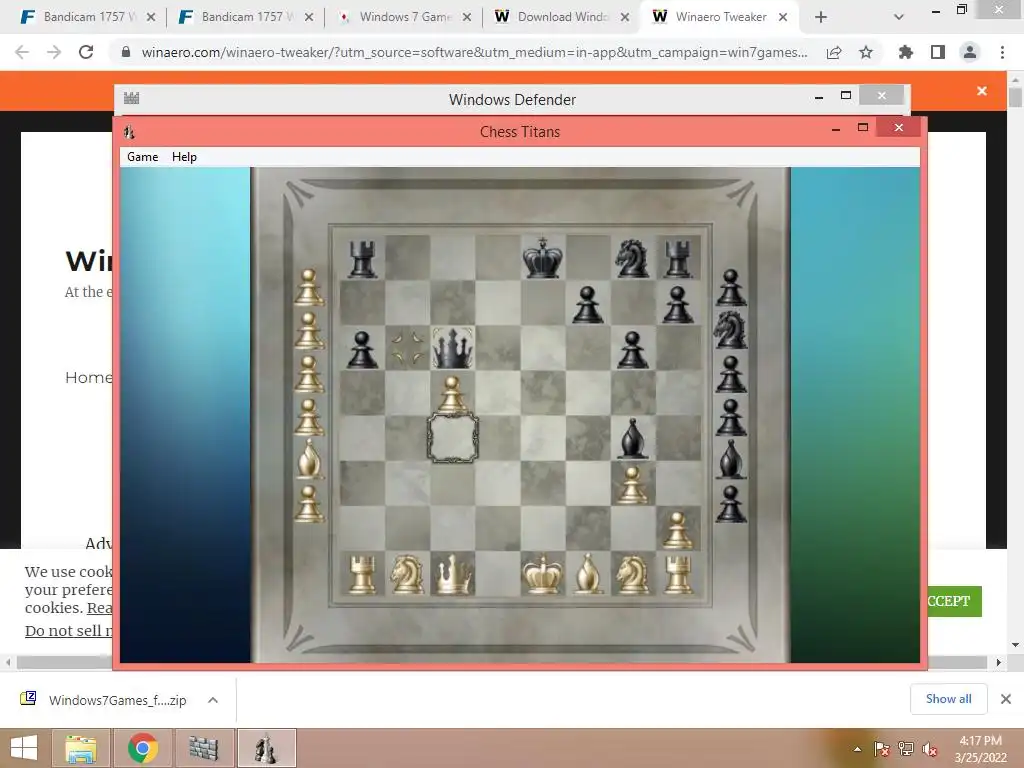Open the Action Center flag icon
The height and width of the screenshot is (768, 1024).
(882, 749)
